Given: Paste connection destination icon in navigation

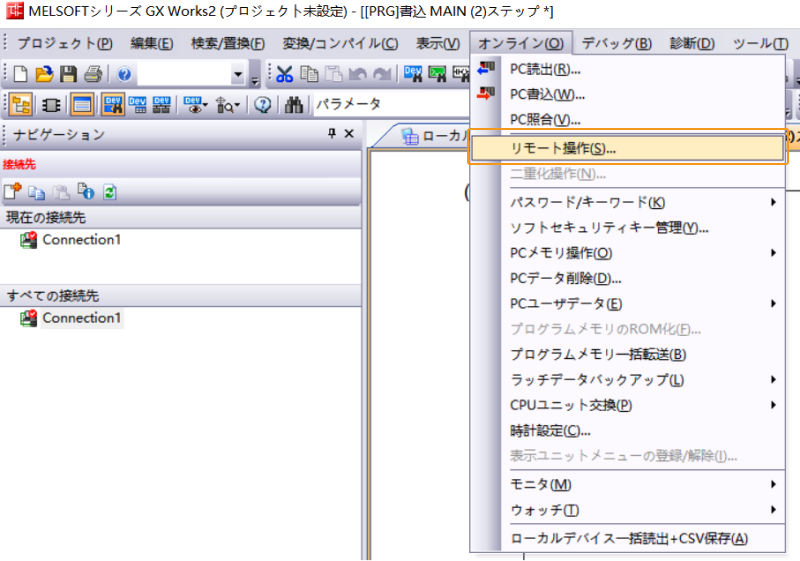Looking at the screenshot, I should point(61,192).
